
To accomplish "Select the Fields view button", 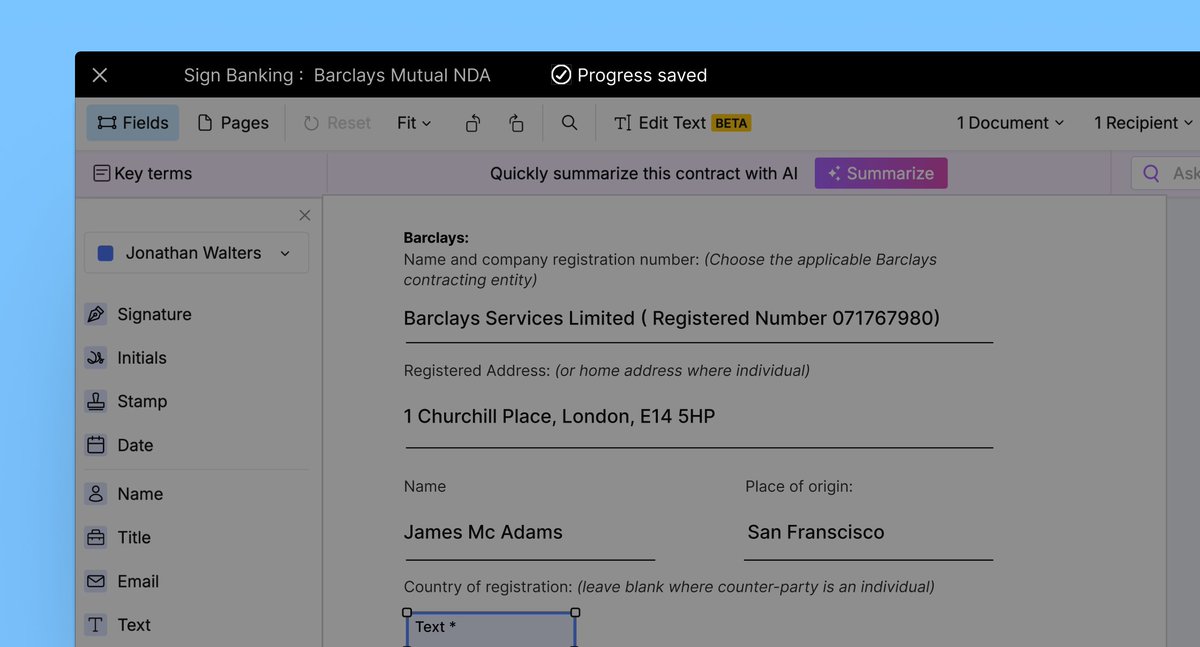I will pos(133,123).
